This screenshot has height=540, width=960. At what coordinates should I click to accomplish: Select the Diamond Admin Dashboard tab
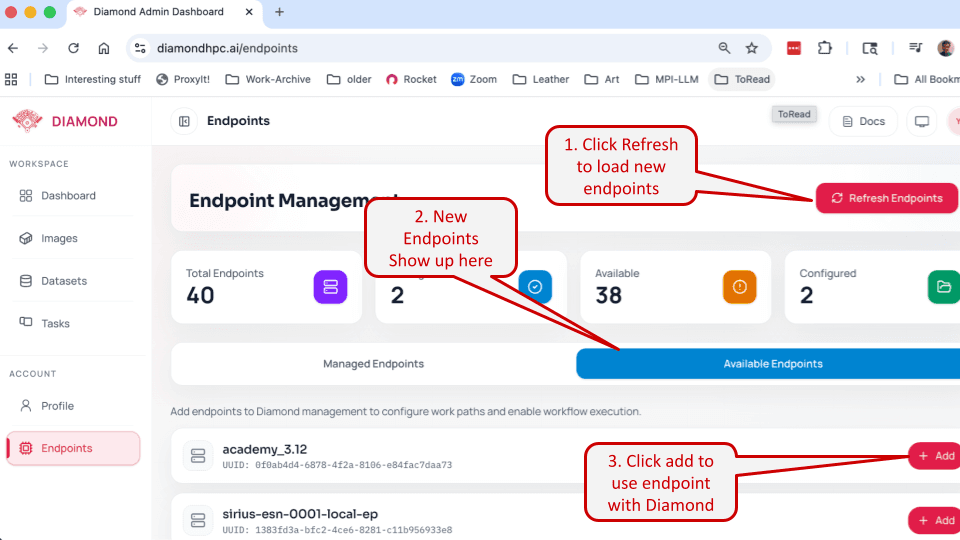(x=164, y=13)
